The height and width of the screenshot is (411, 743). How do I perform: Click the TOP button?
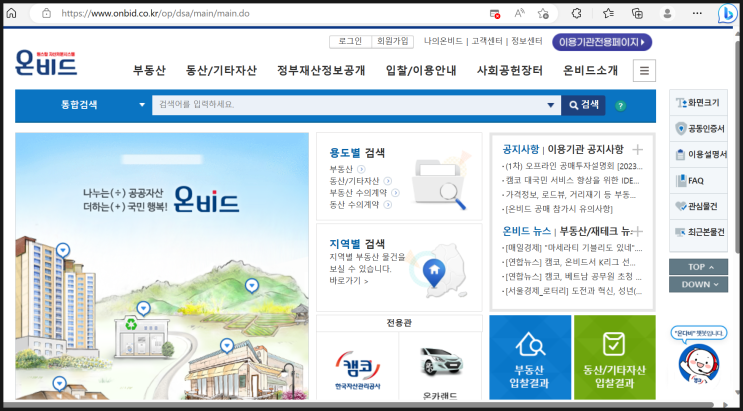tap(698, 267)
